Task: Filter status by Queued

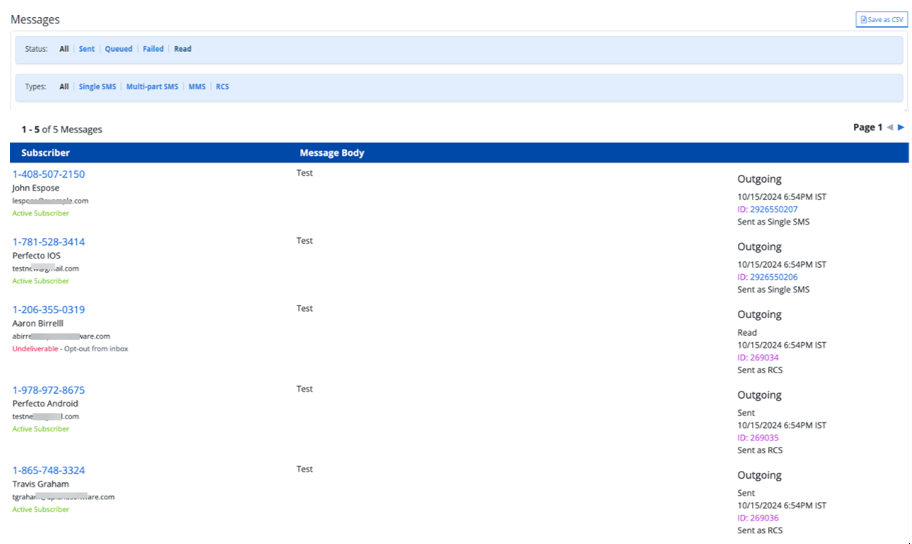Action: [x=118, y=49]
